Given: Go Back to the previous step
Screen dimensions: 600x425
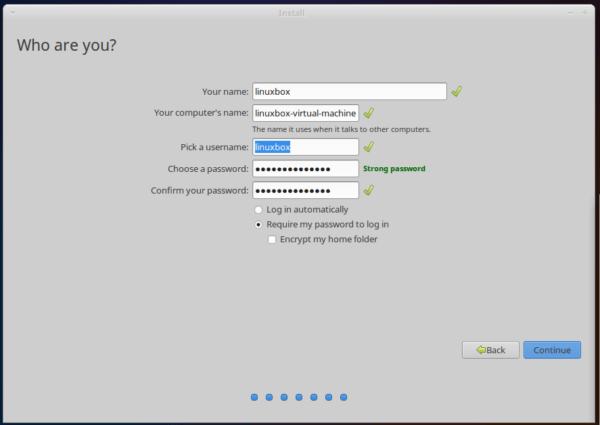Looking at the screenshot, I should click(491, 350).
